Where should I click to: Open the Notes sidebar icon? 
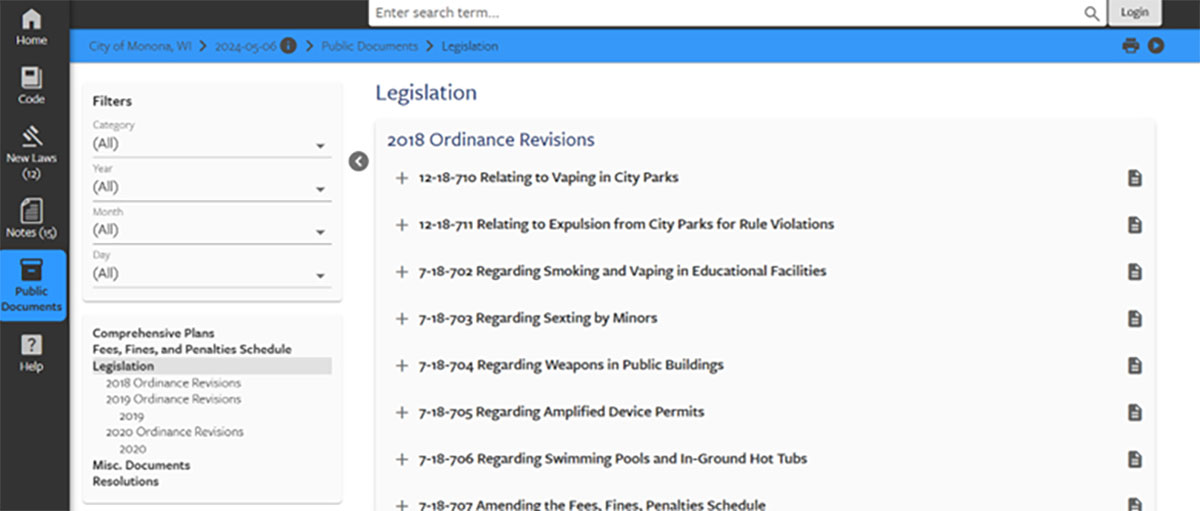[x=31, y=211]
